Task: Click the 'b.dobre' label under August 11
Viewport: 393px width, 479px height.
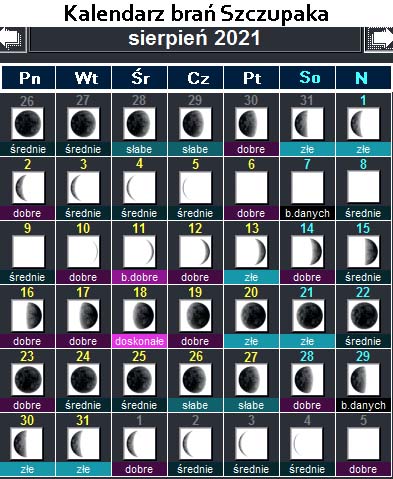Action: [x=139, y=277]
